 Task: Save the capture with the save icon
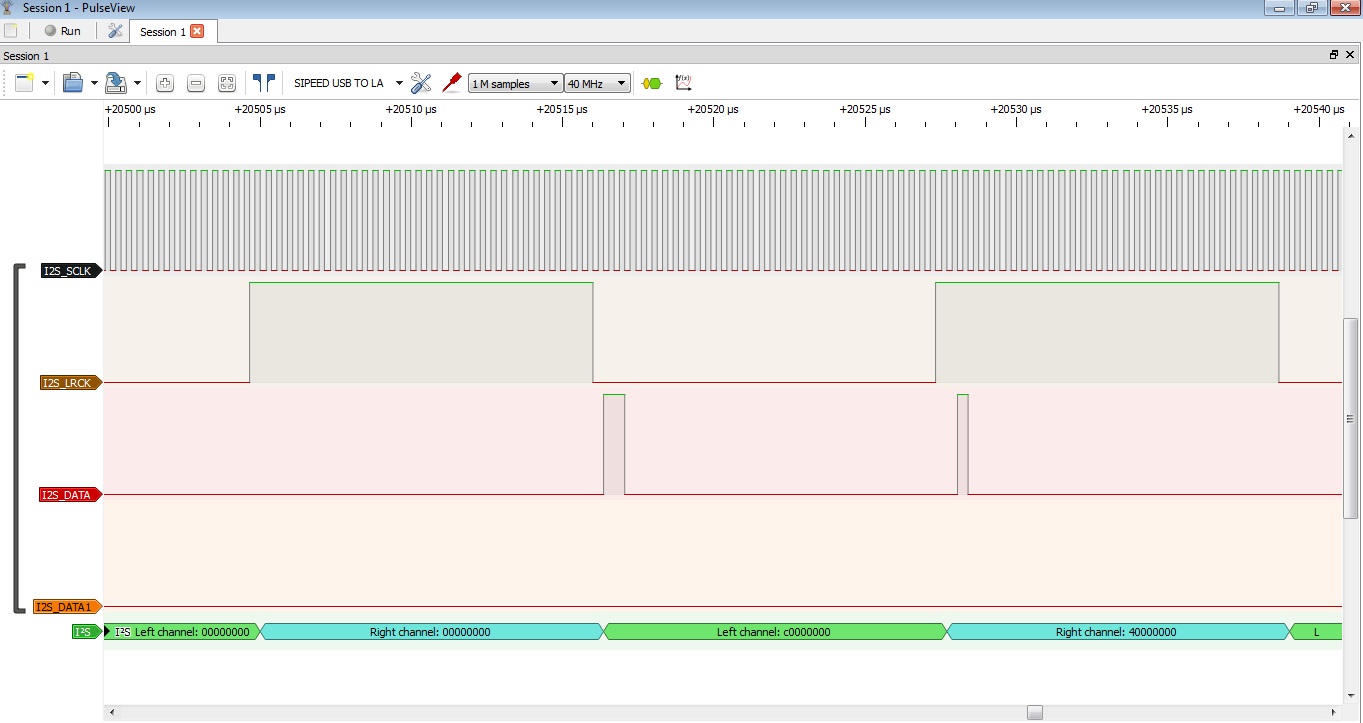click(x=115, y=83)
